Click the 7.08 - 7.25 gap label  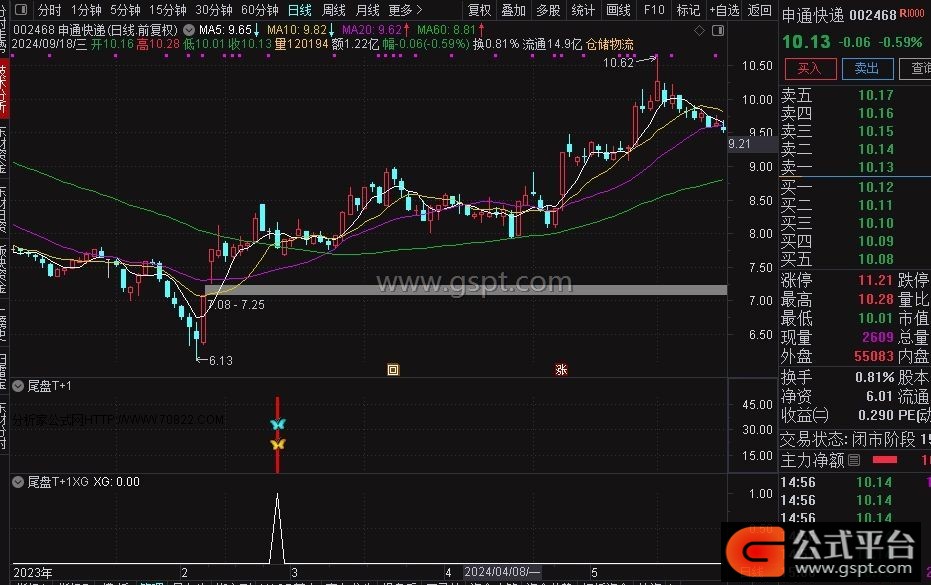click(x=236, y=304)
